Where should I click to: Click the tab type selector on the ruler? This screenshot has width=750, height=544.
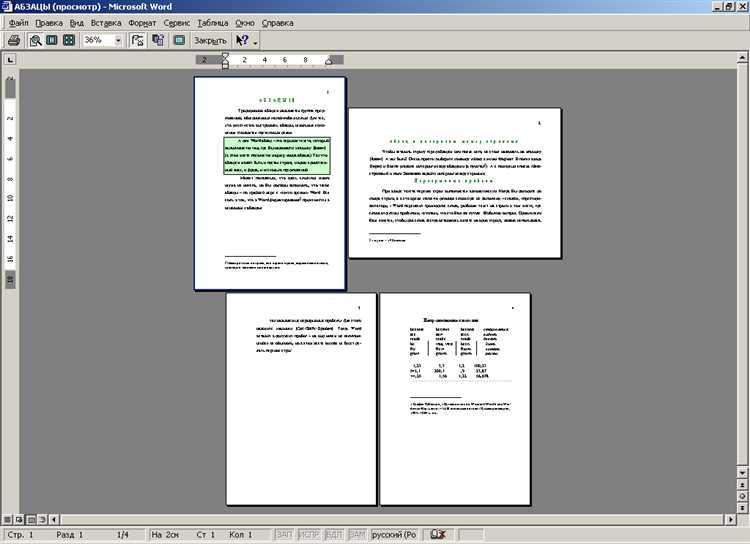[10, 60]
